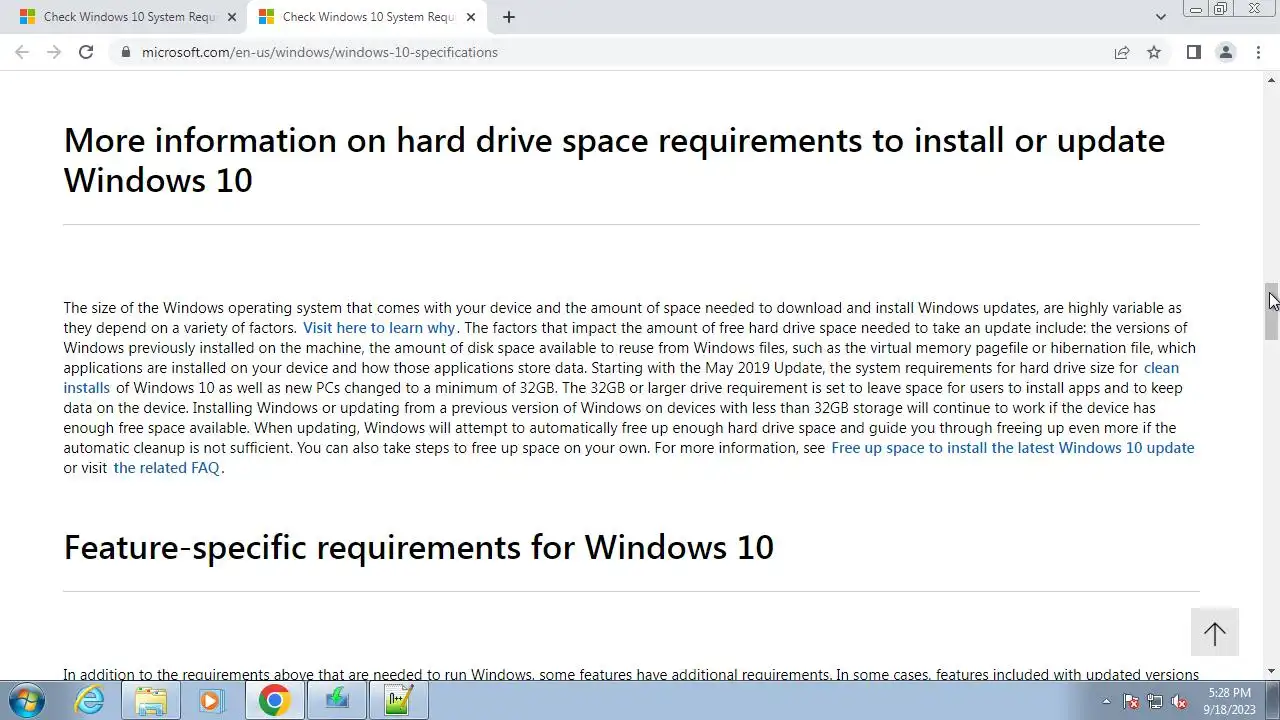Switch to the first Check Windows 10 tab
The image size is (1280, 720).
127,17
